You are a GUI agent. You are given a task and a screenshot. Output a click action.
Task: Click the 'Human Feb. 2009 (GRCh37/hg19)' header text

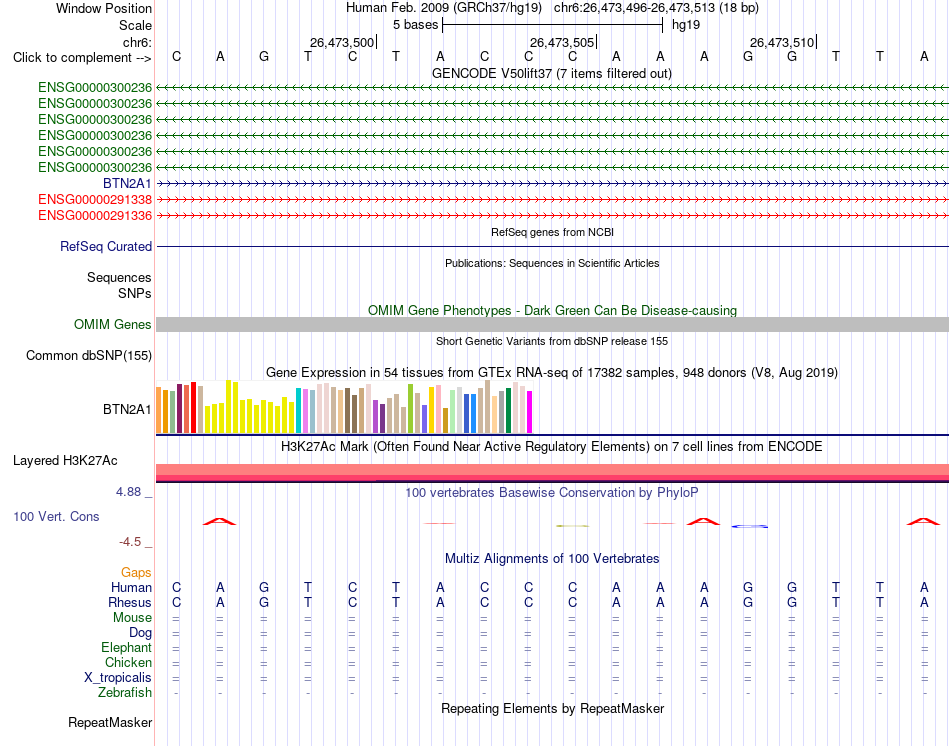point(445,8)
